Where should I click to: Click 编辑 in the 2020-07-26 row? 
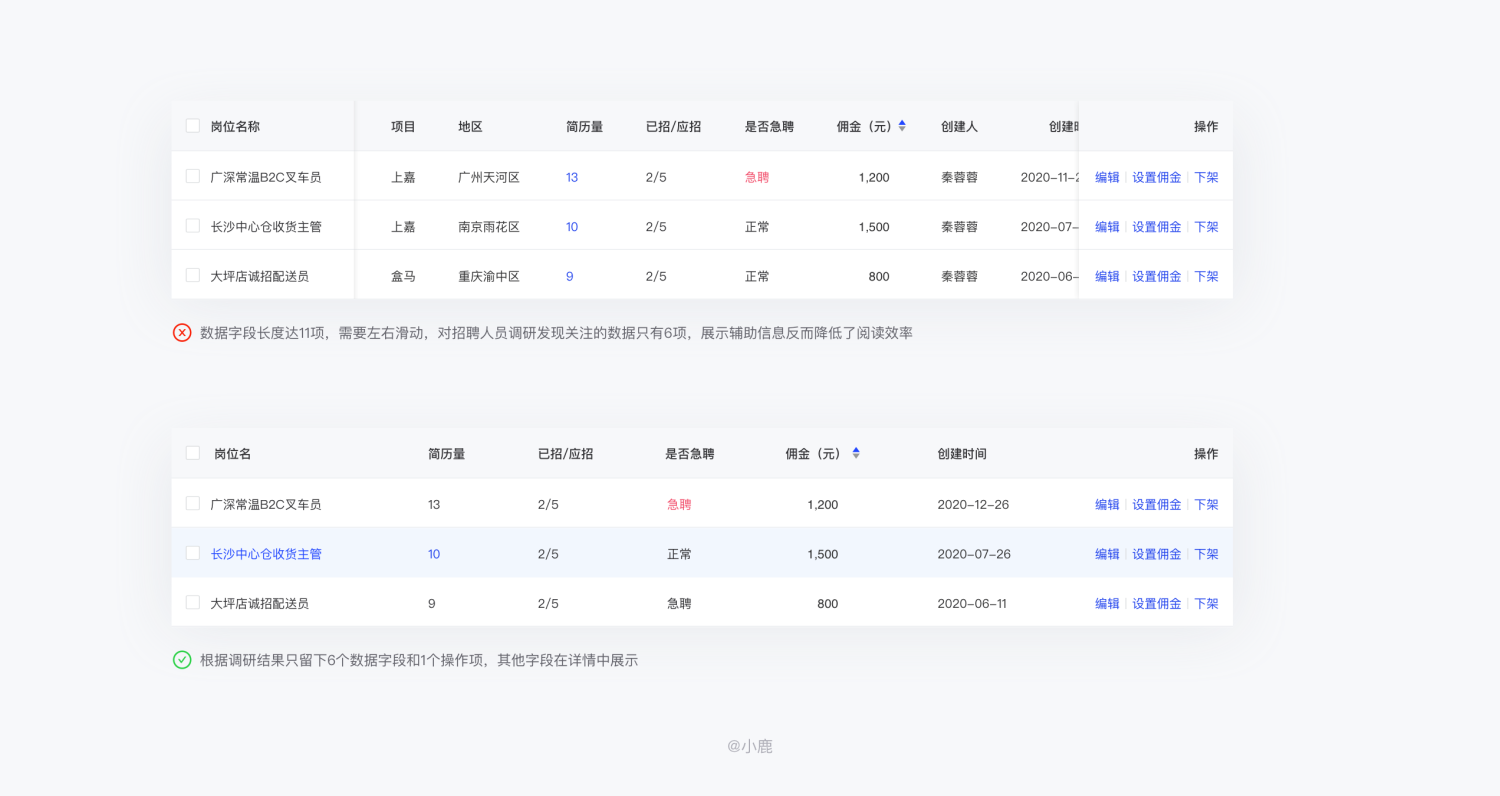(x=1107, y=554)
